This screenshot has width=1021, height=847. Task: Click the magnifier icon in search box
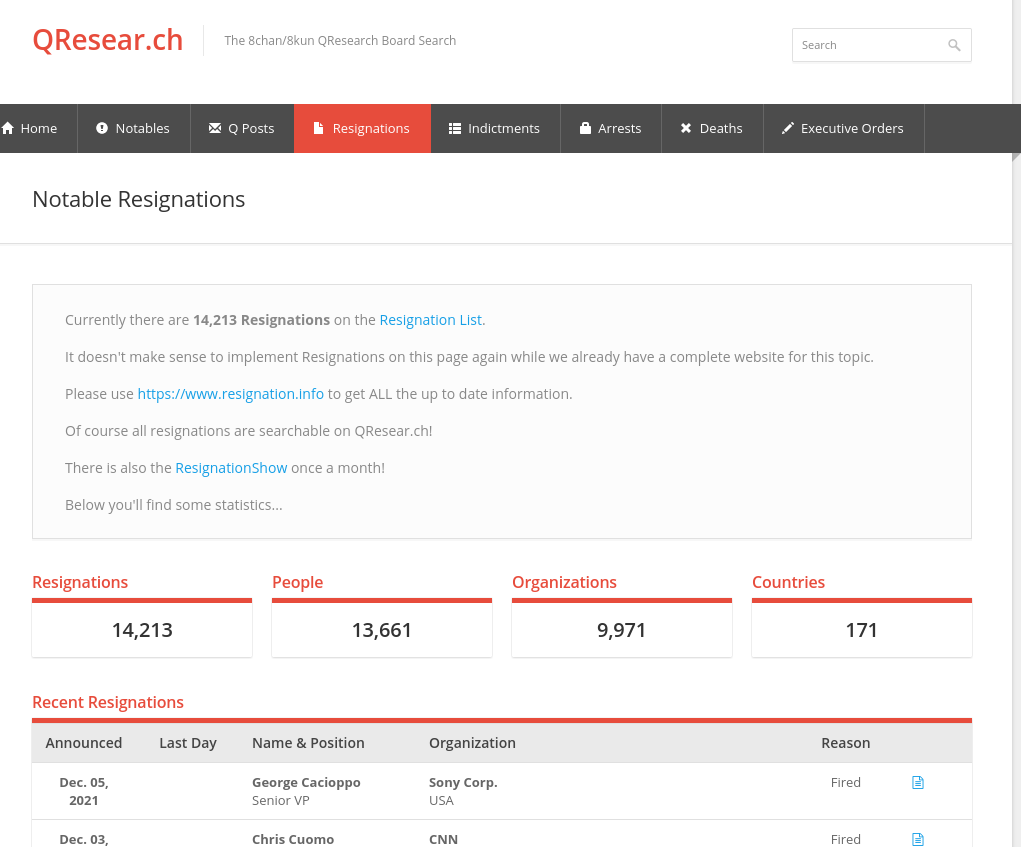click(954, 45)
